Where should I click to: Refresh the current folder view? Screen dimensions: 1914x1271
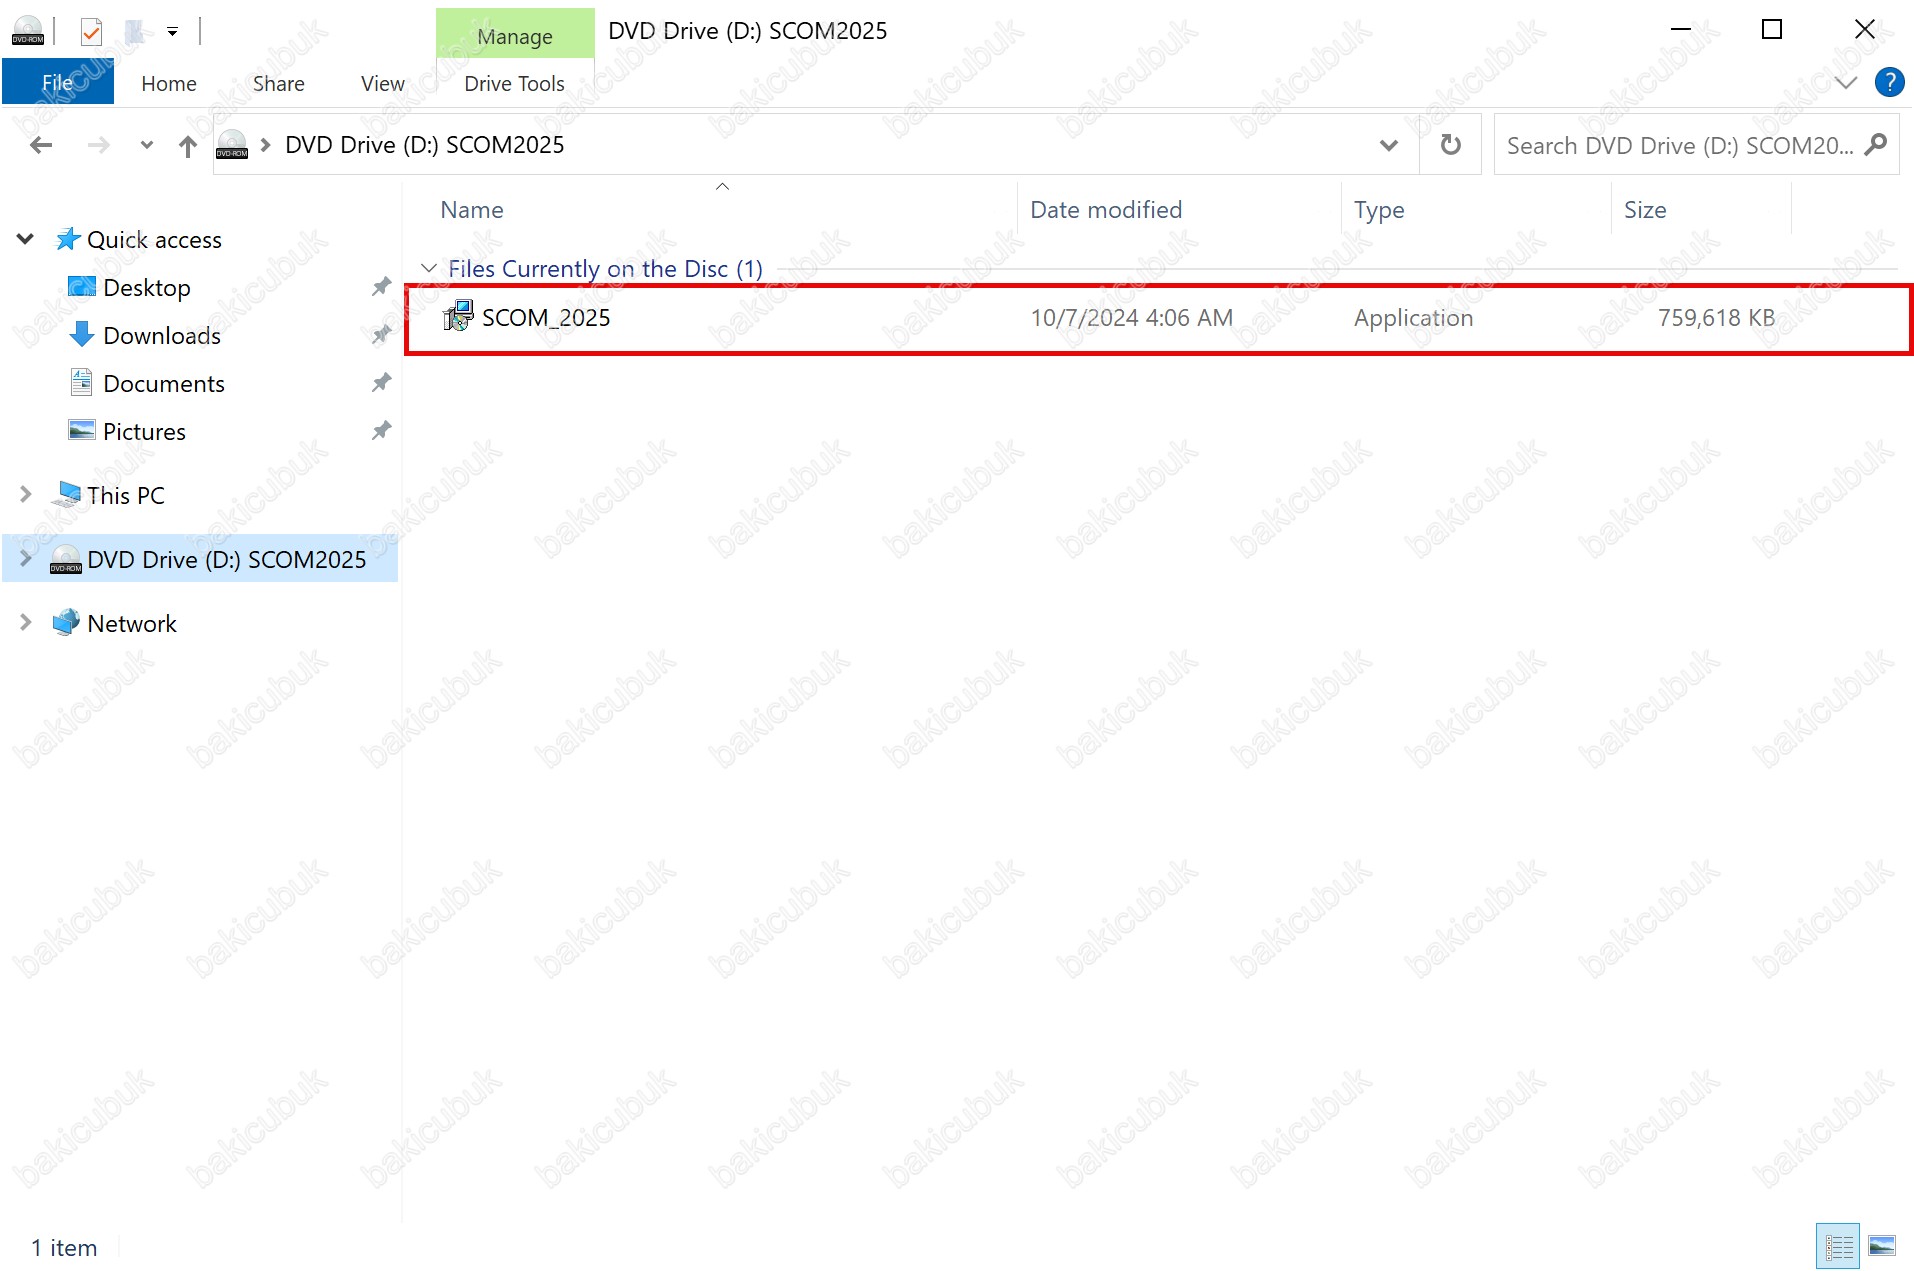[1450, 146]
